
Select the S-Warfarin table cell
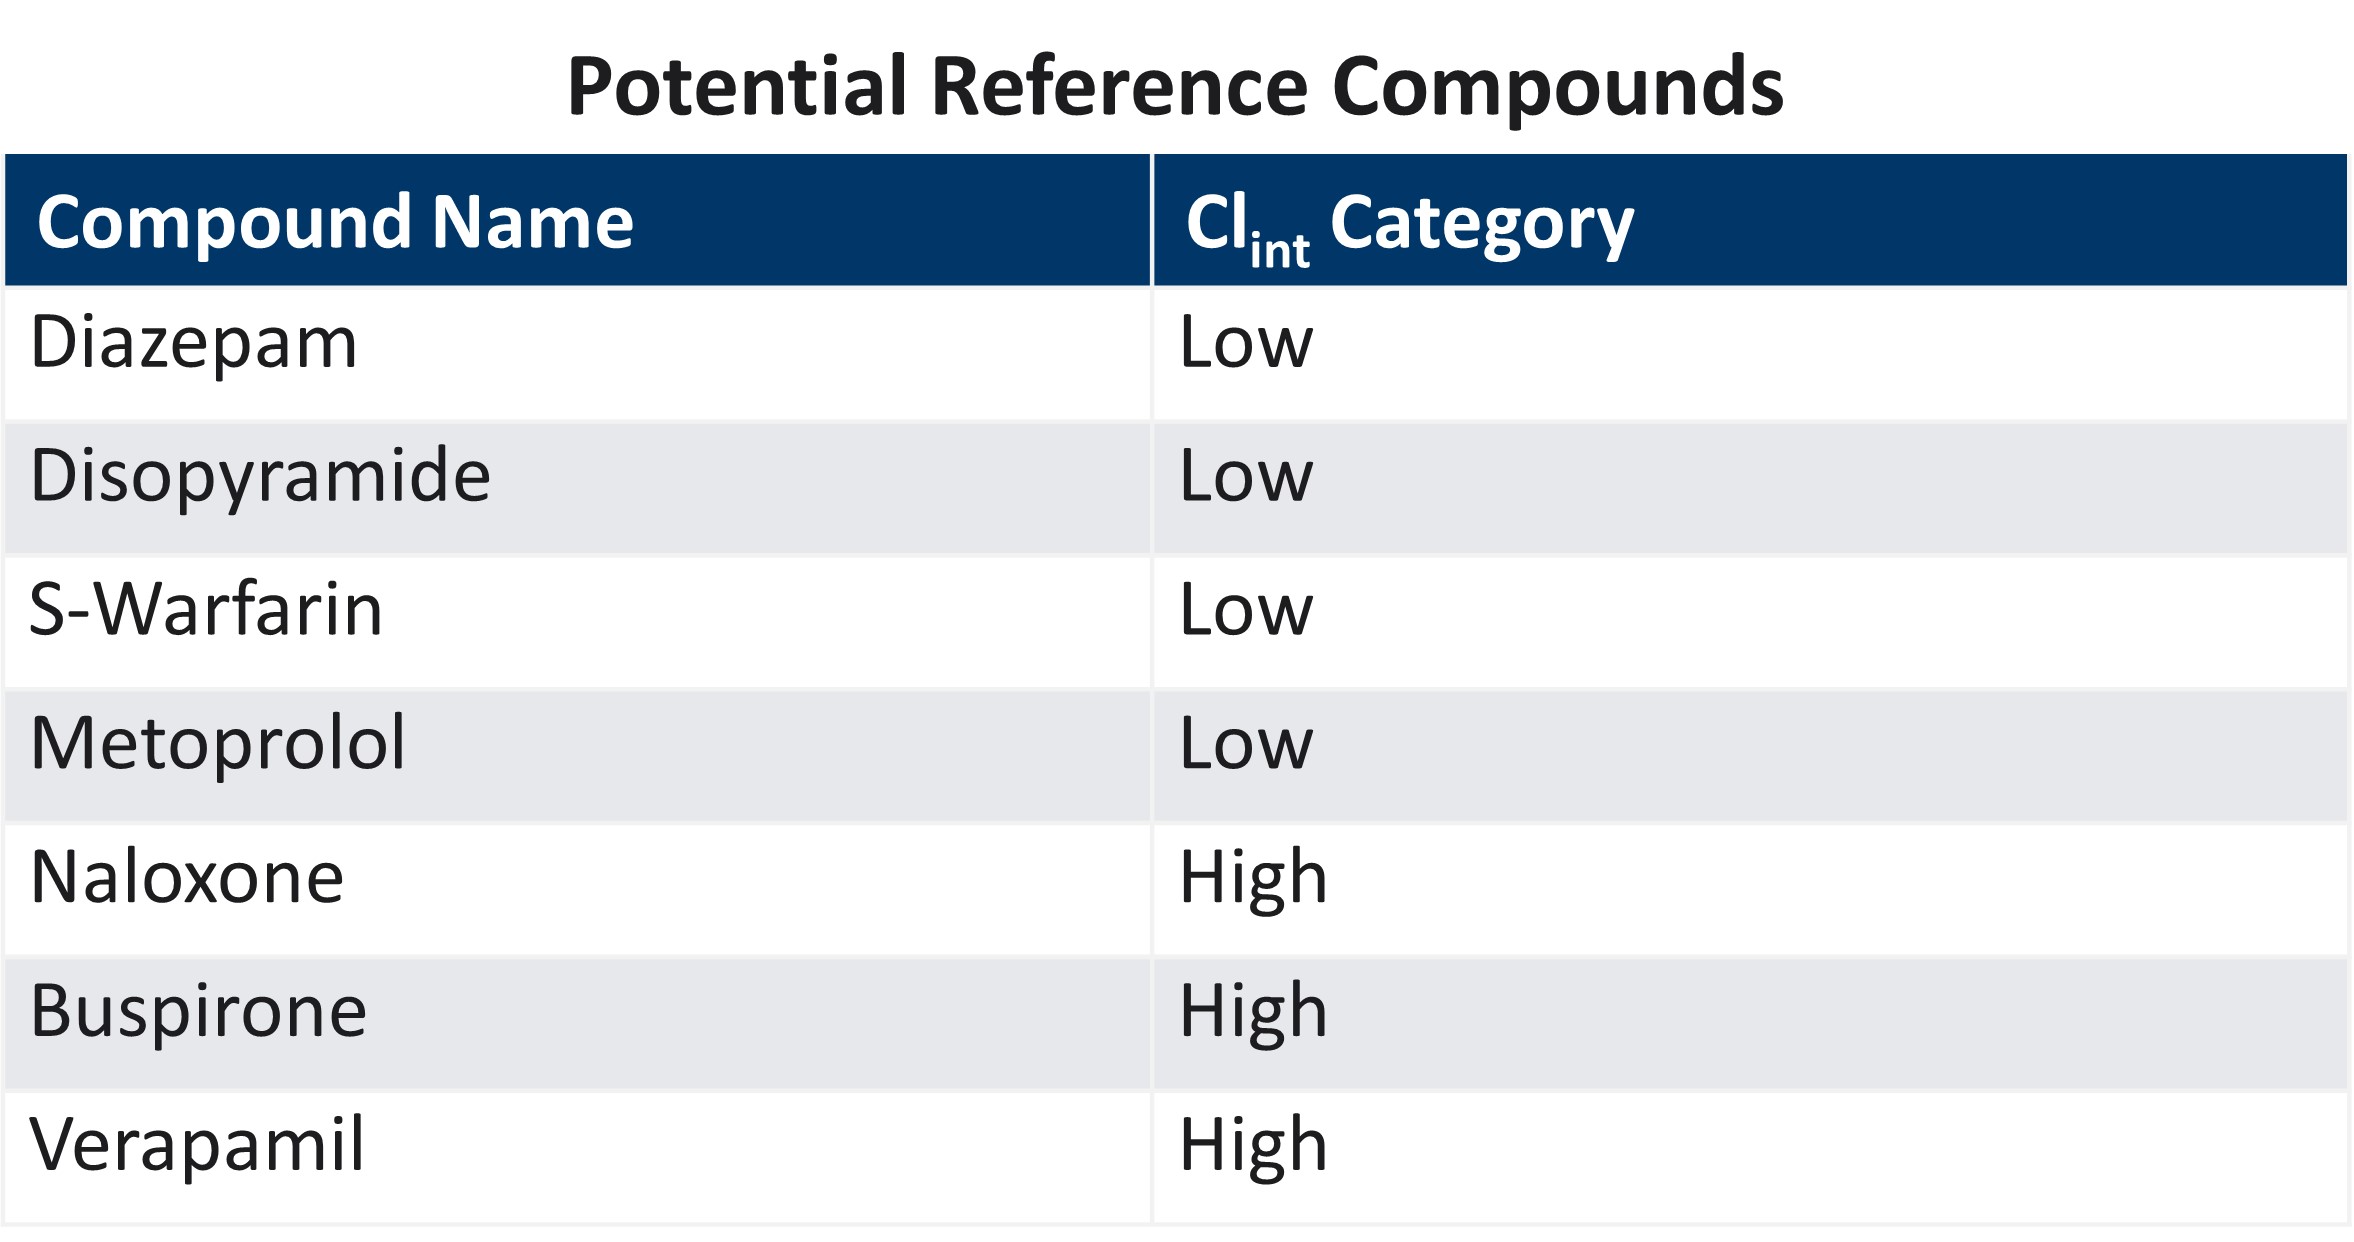[206, 609]
